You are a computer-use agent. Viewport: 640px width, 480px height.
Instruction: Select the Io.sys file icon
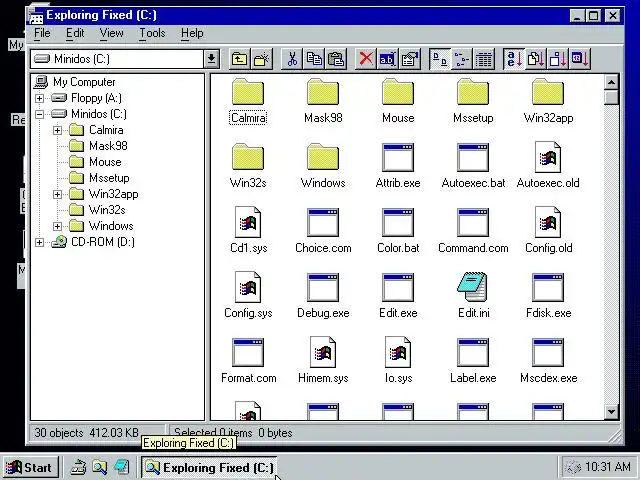point(398,352)
